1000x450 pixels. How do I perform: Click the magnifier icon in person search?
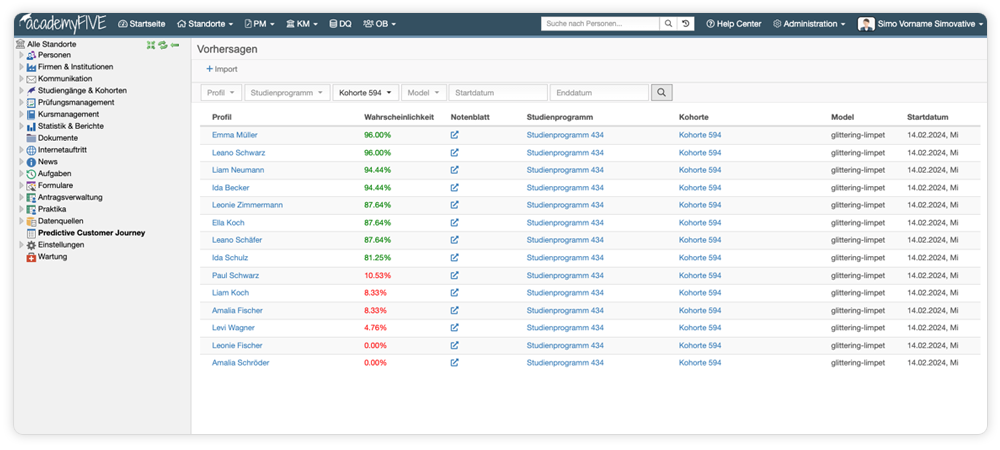tap(668, 24)
